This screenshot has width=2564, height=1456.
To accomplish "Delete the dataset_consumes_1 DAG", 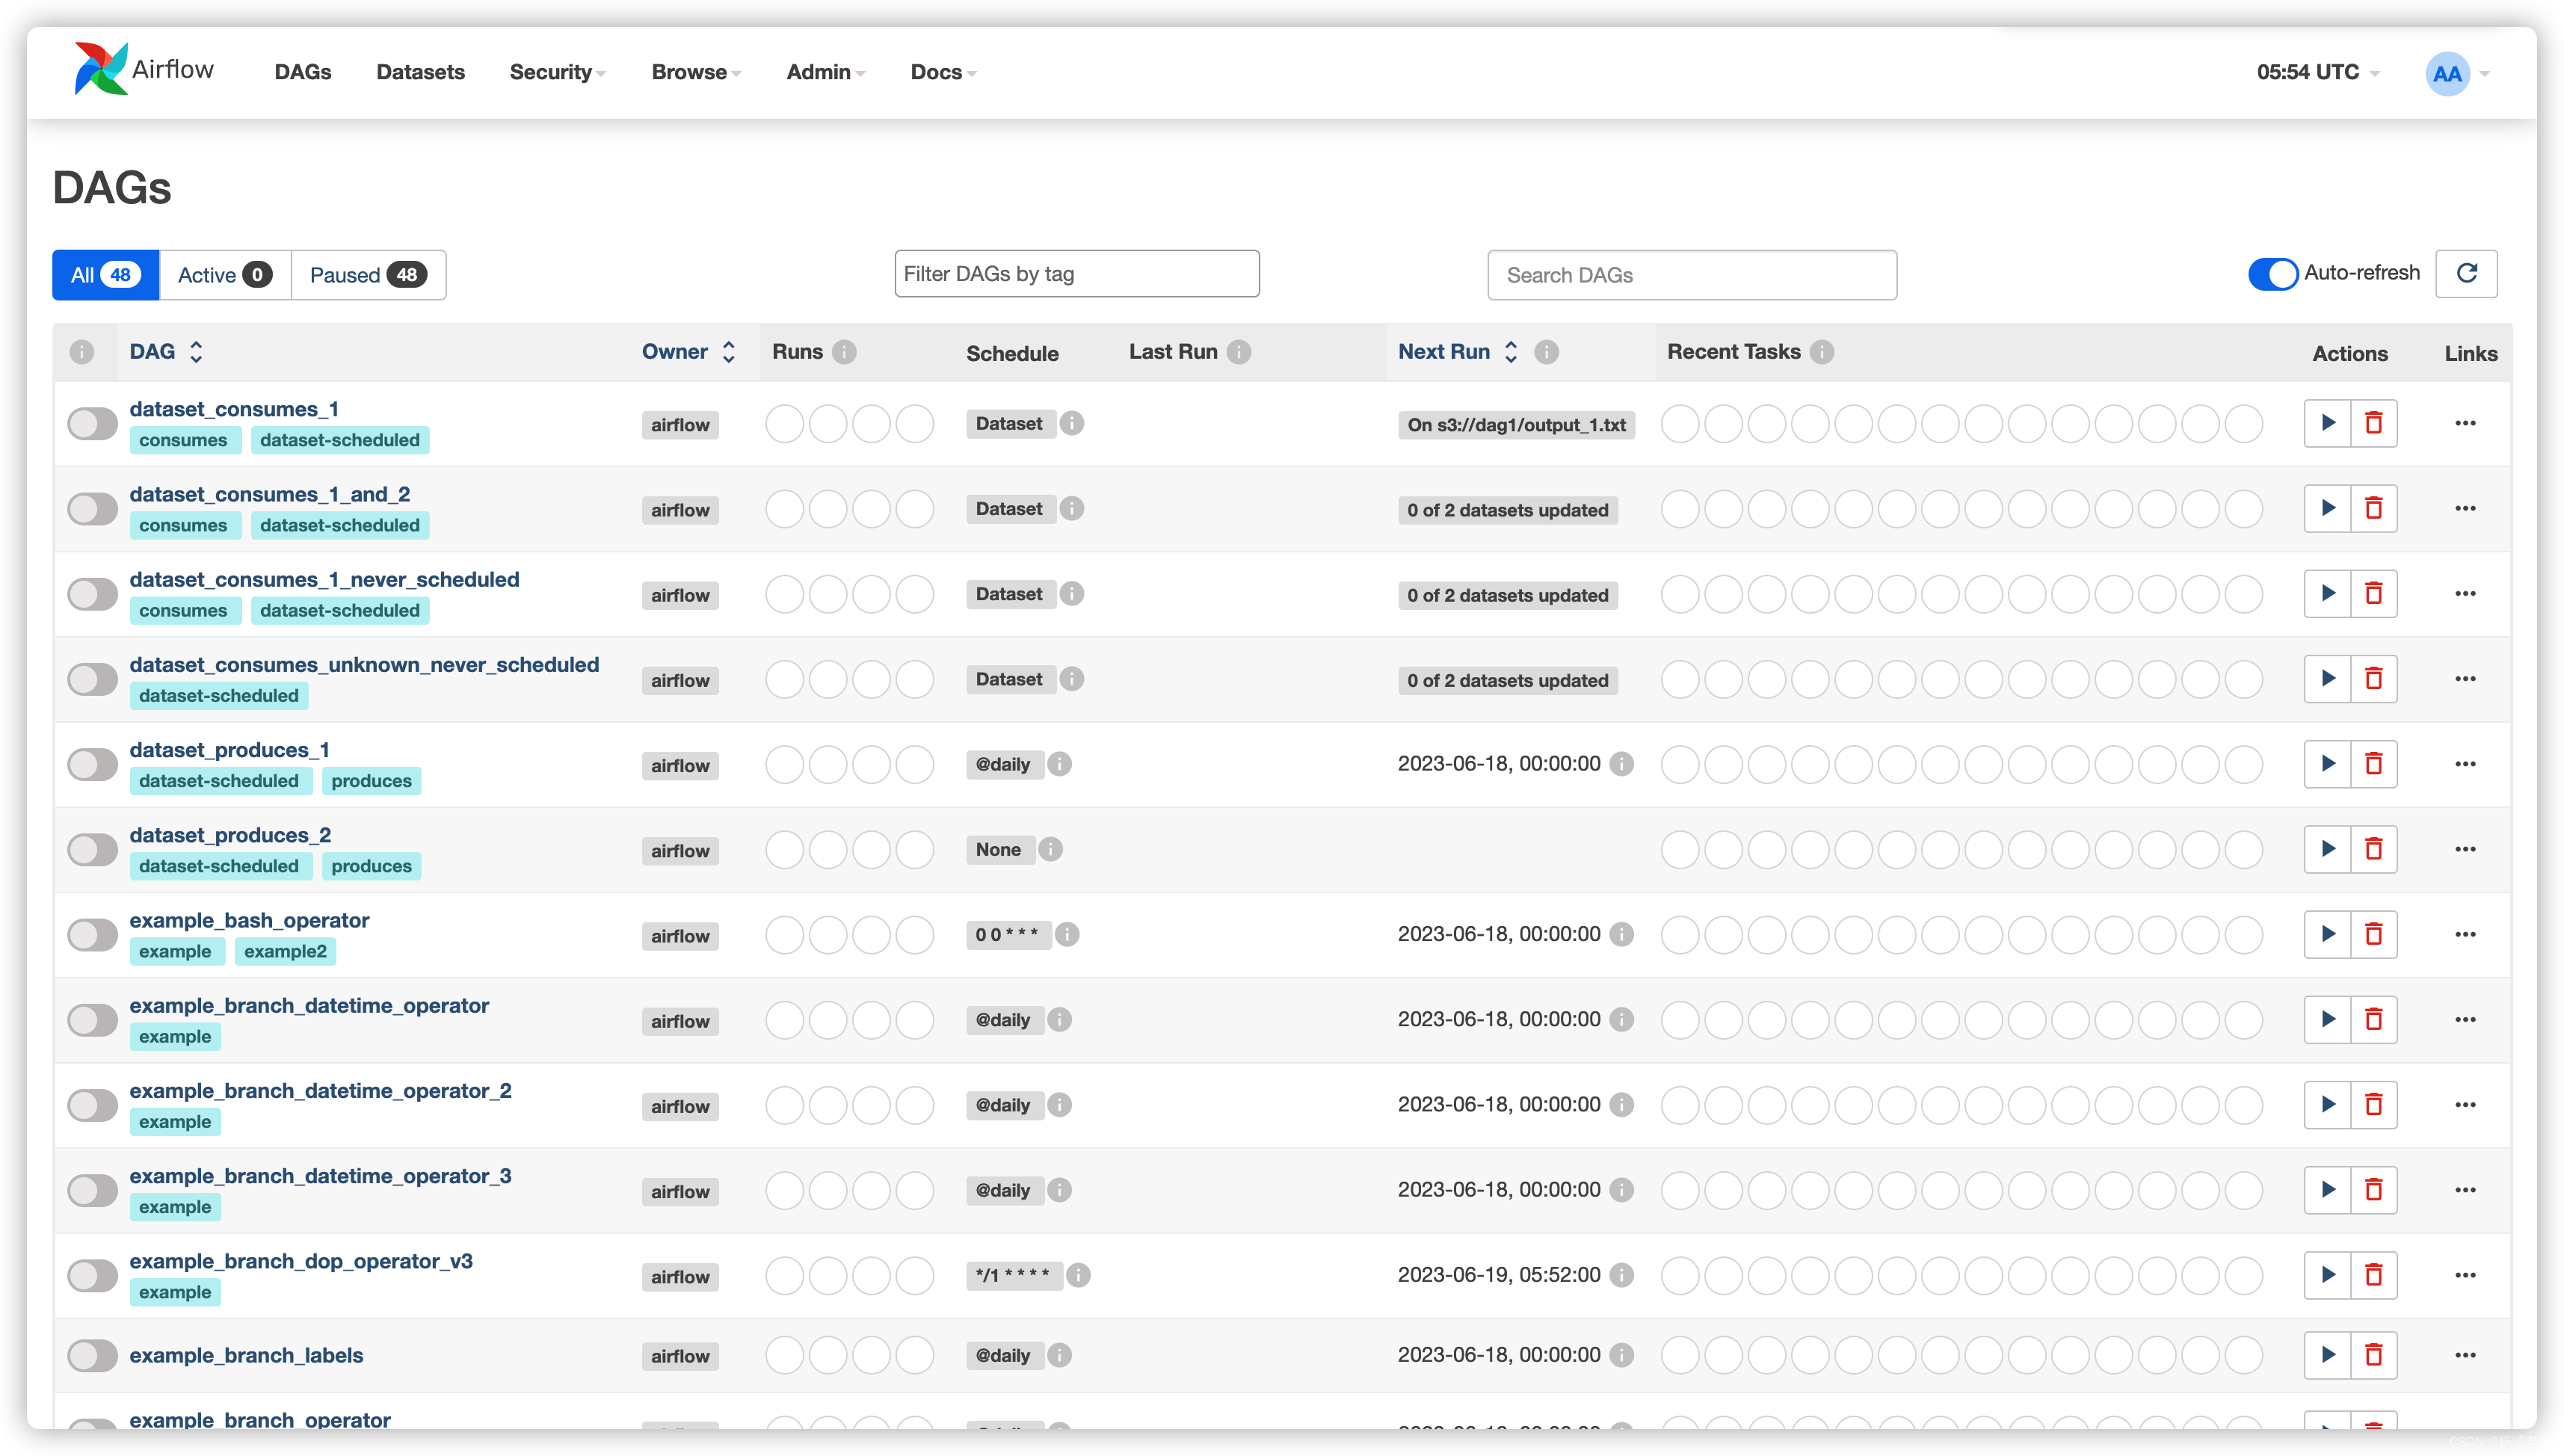I will coord(2373,423).
